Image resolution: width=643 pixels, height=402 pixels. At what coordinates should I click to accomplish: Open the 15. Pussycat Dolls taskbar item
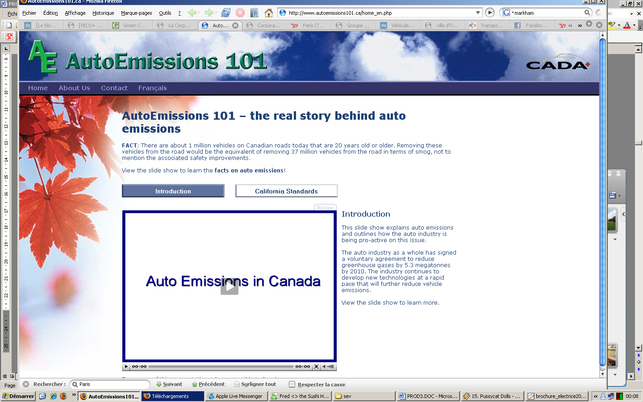(492, 396)
